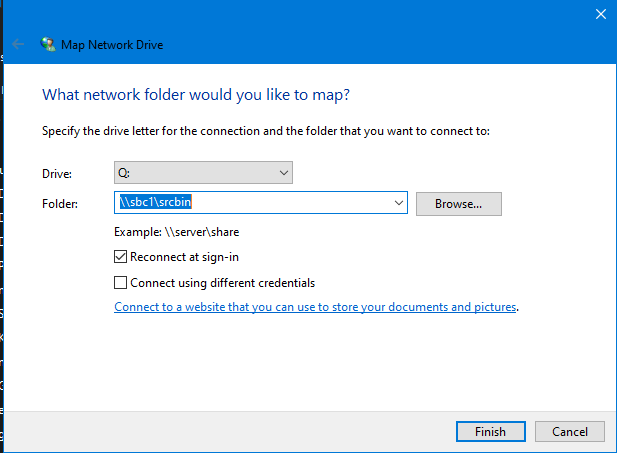The height and width of the screenshot is (453, 617).
Task: Click the Folder: label
Action: [60, 204]
